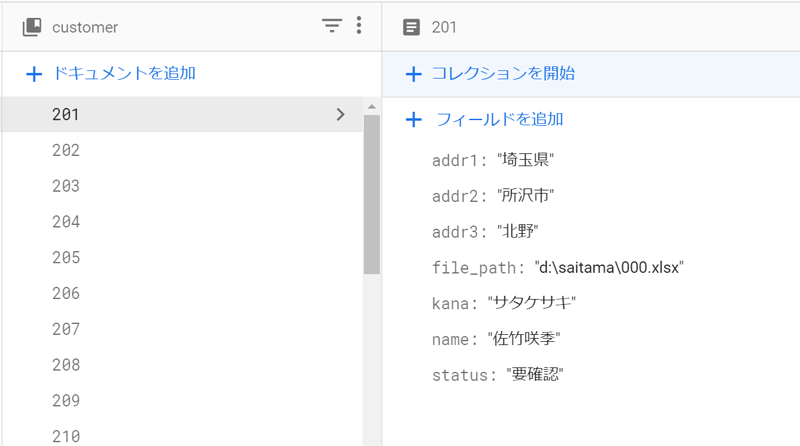Screen dimensions: 800x446
Task: Click plus icon for フィールドを追加
Action: pos(413,120)
